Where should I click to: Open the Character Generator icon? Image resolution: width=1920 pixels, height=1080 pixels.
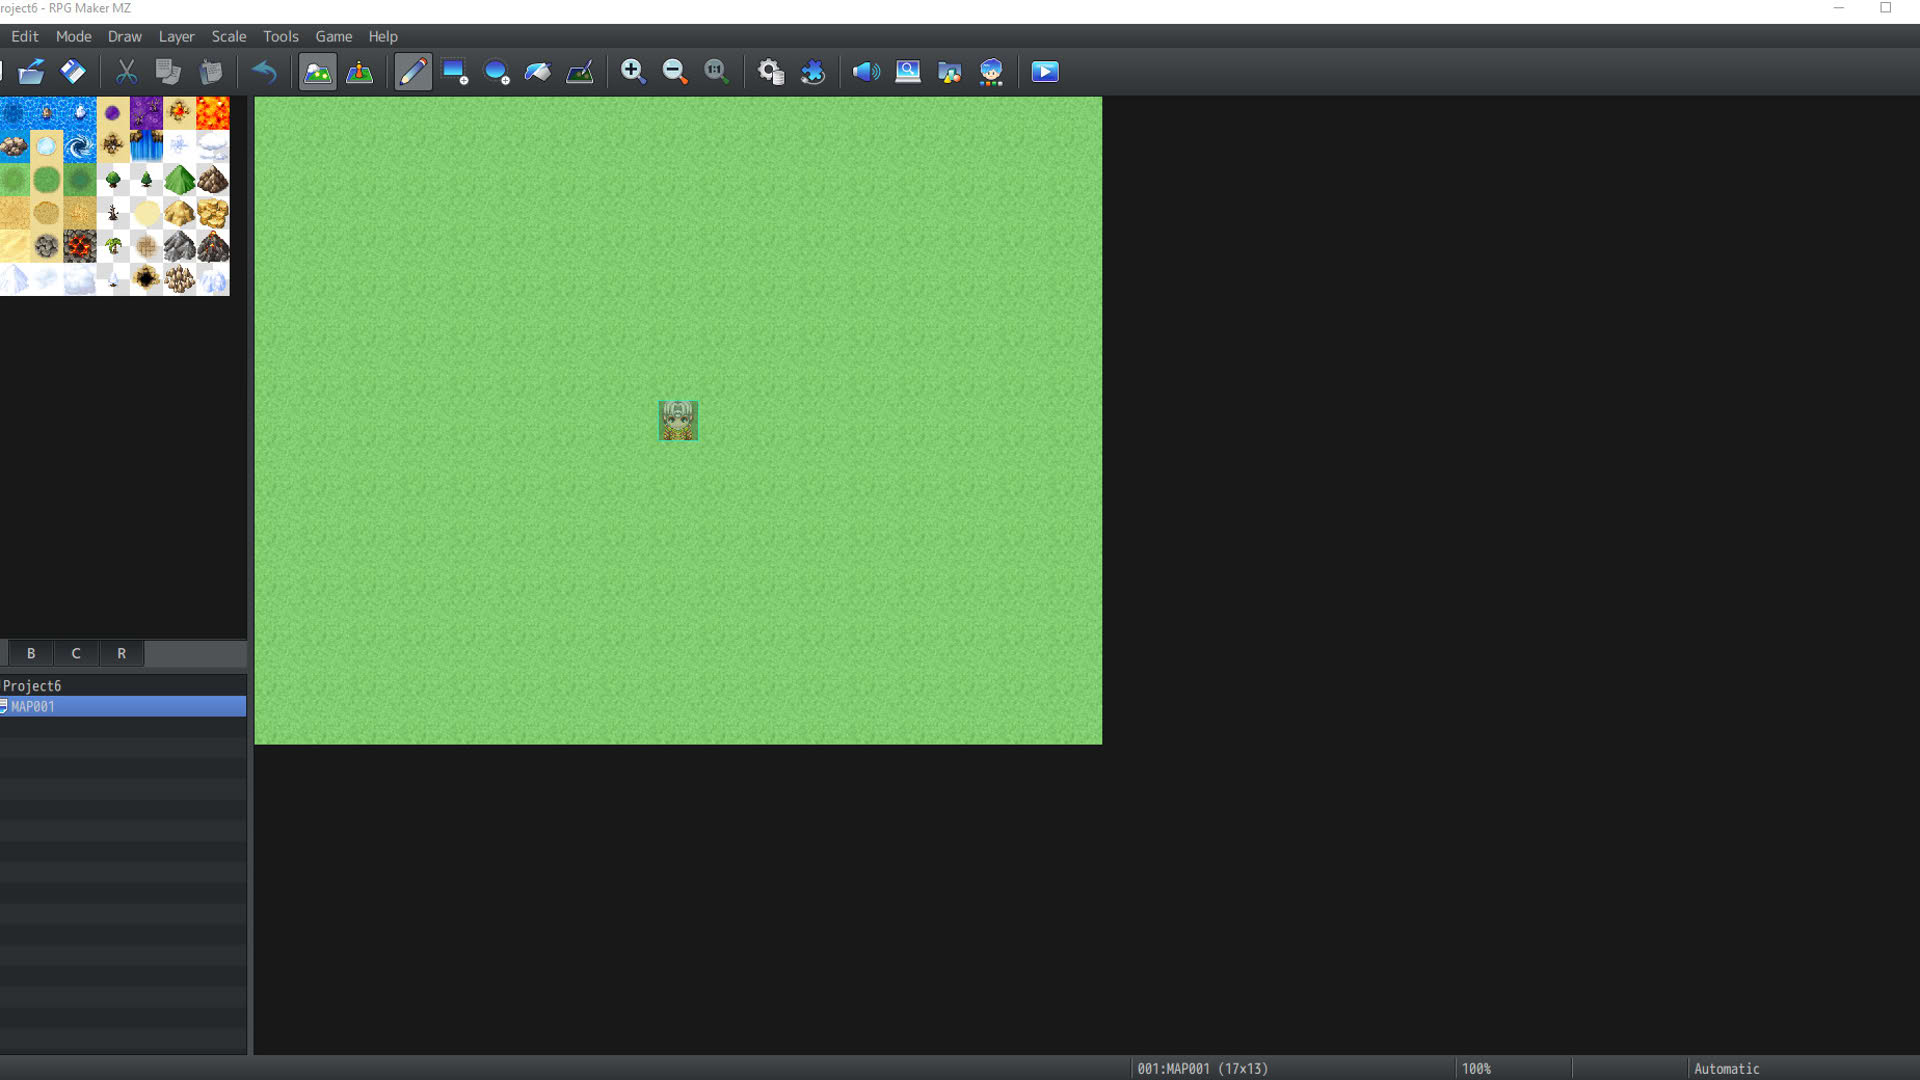[x=991, y=72]
